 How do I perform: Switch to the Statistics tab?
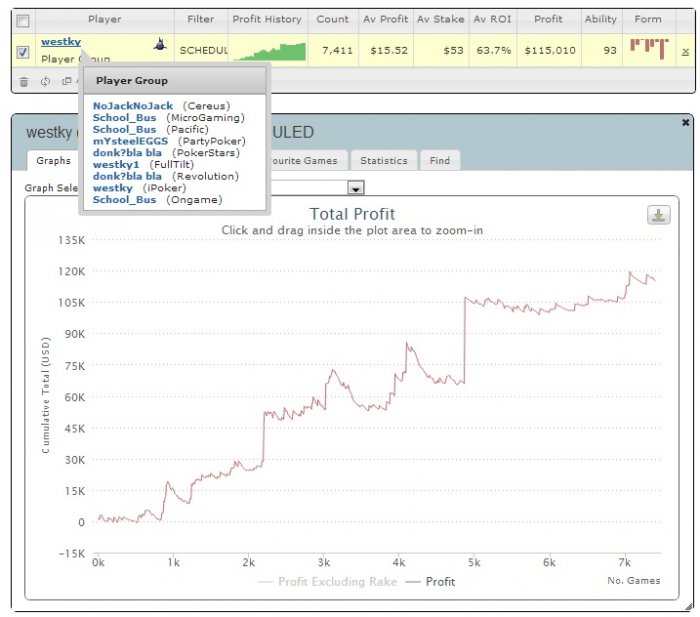click(384, 161)
